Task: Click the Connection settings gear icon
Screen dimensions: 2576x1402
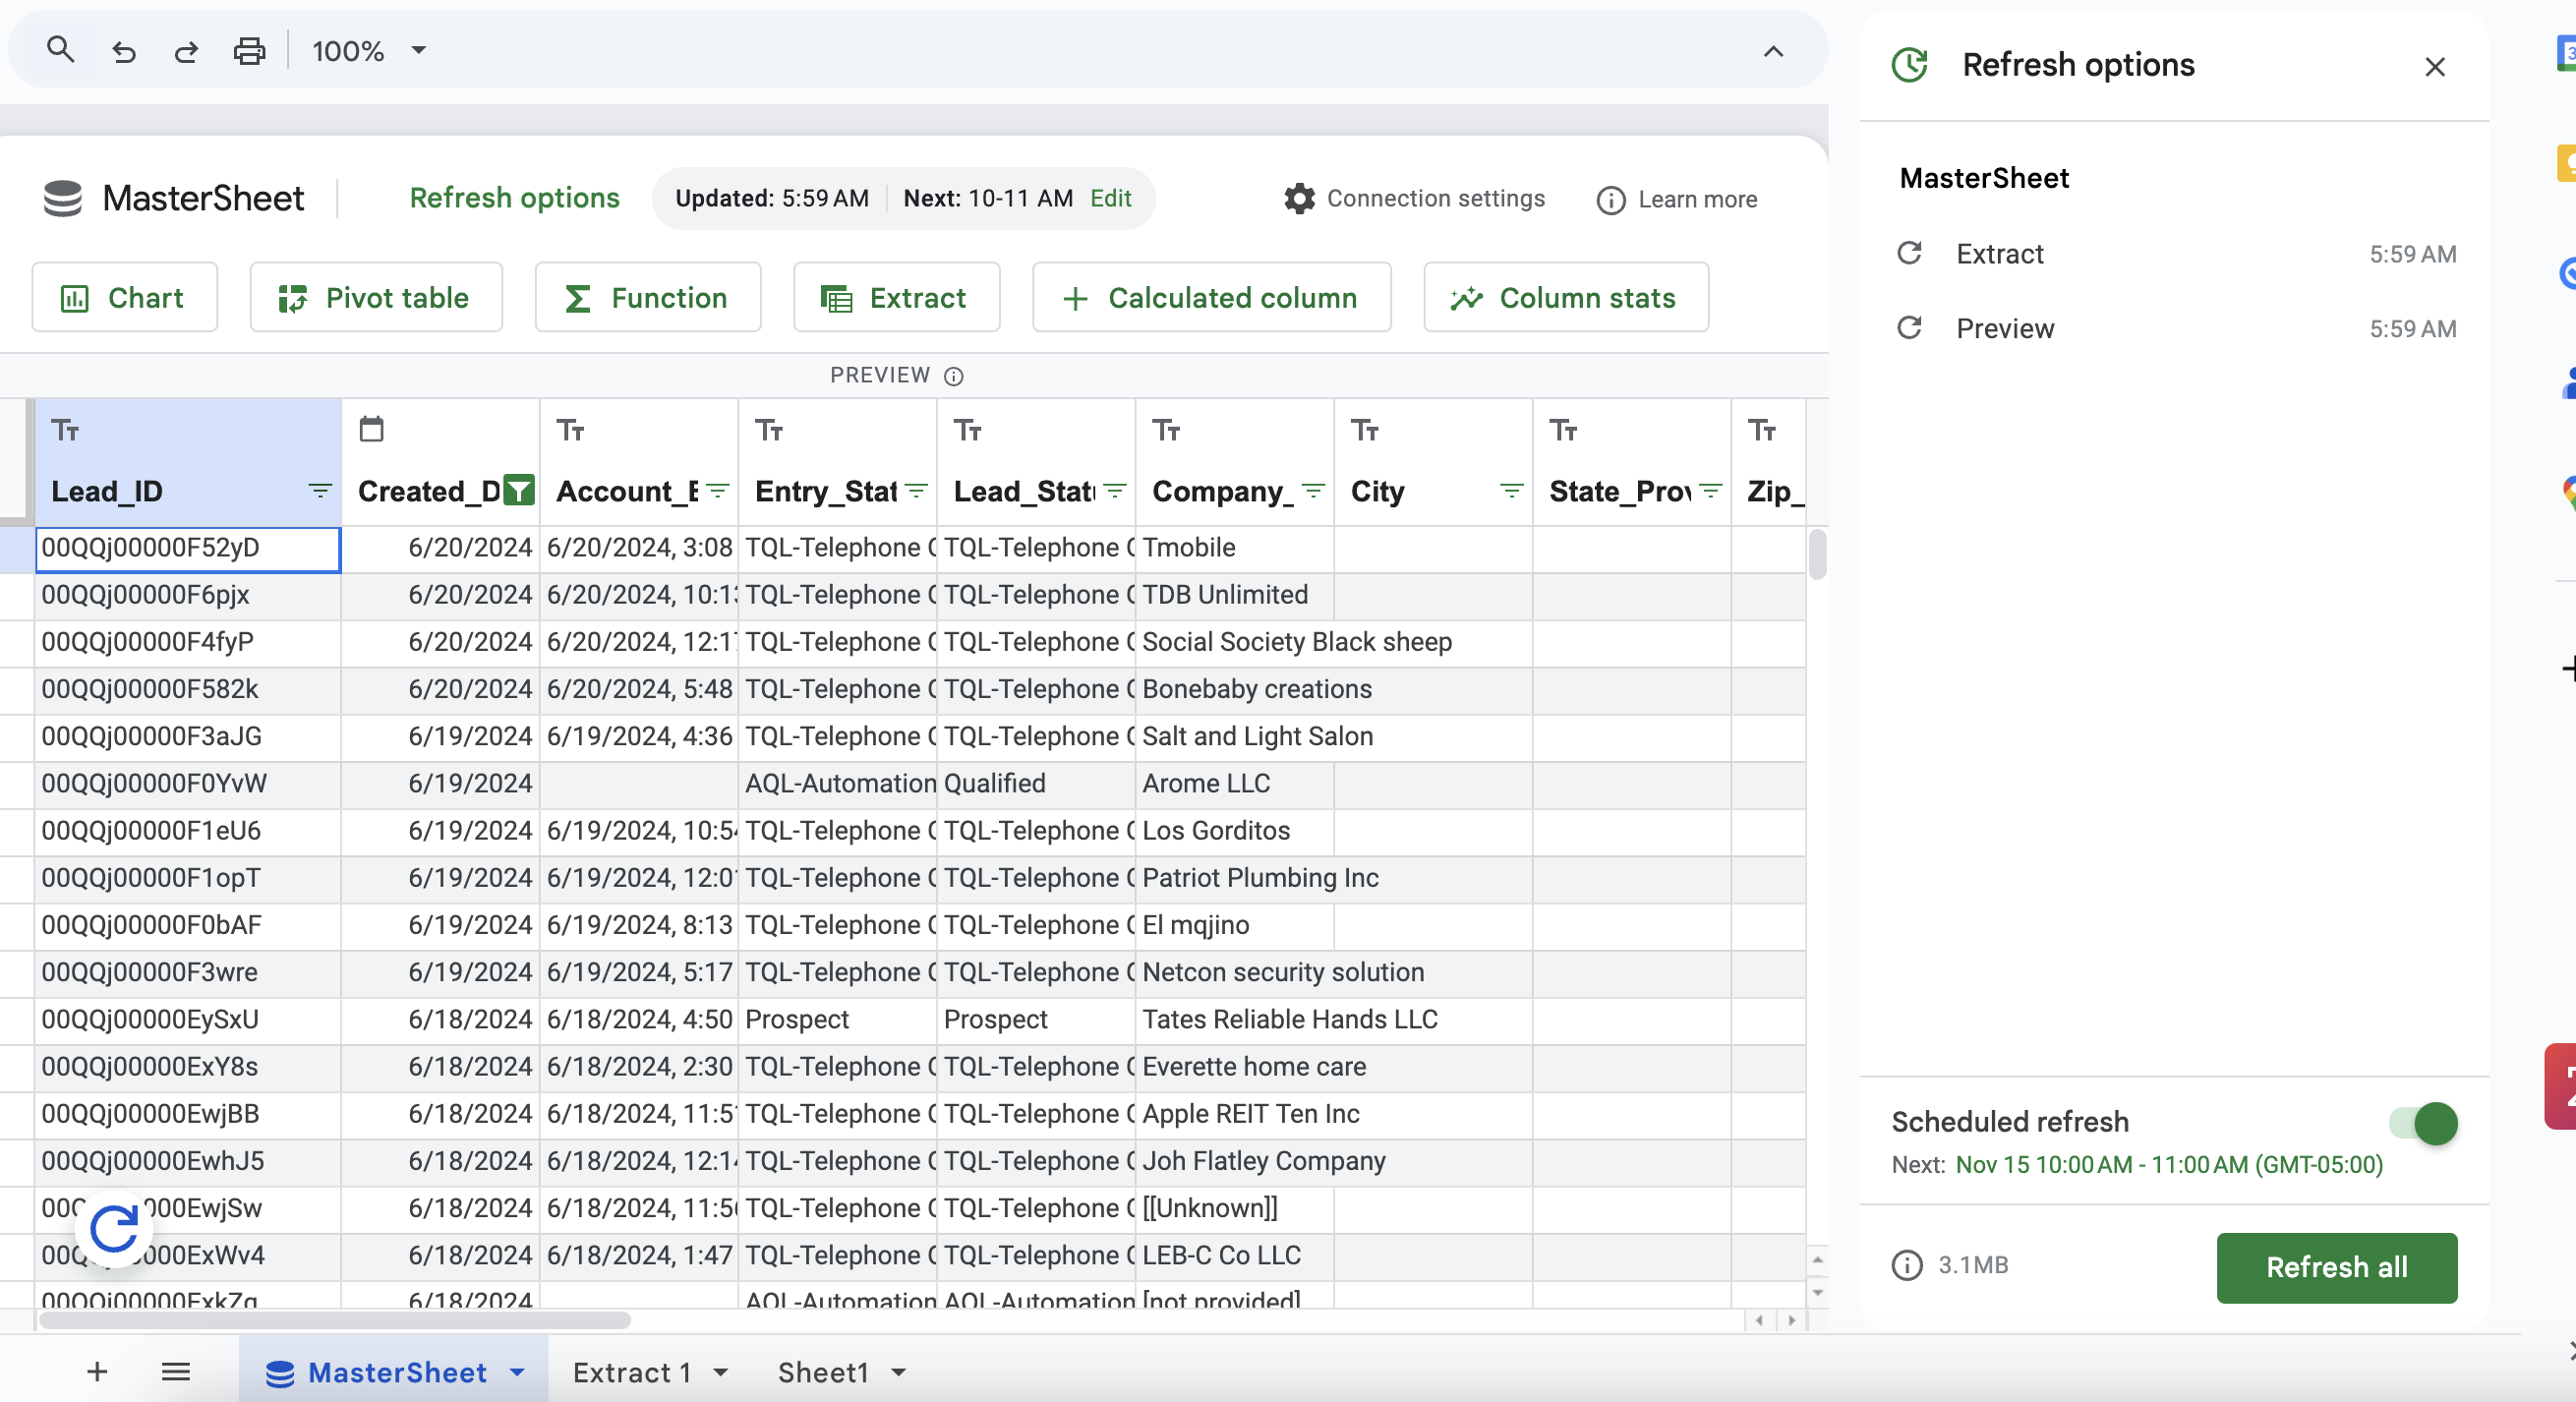Action: pyautogui.click(x=1299, y=199)
